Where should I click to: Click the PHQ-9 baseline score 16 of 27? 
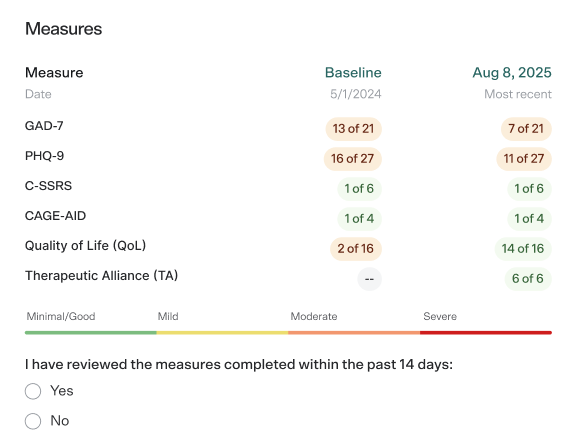pos(353,159)
